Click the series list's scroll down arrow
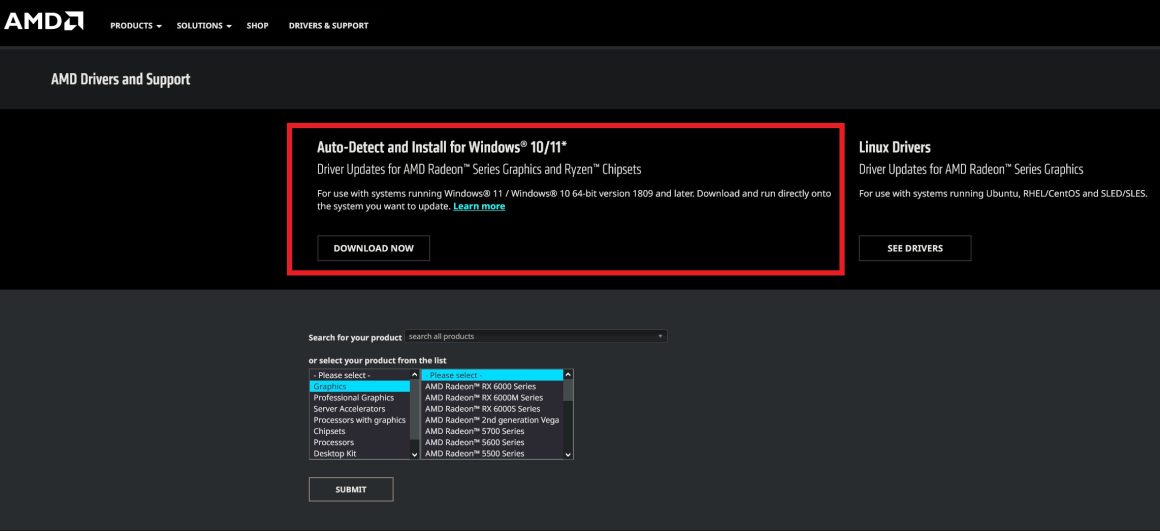The image size is (1160, 531). click(568, 455)
